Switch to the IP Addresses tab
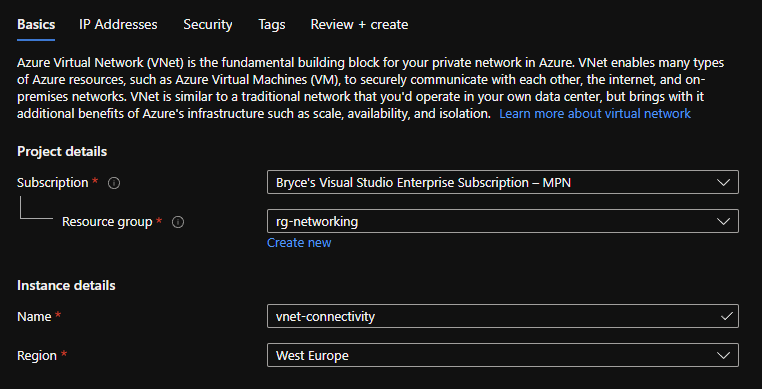762x389 pixels. (x=118, y=24)
